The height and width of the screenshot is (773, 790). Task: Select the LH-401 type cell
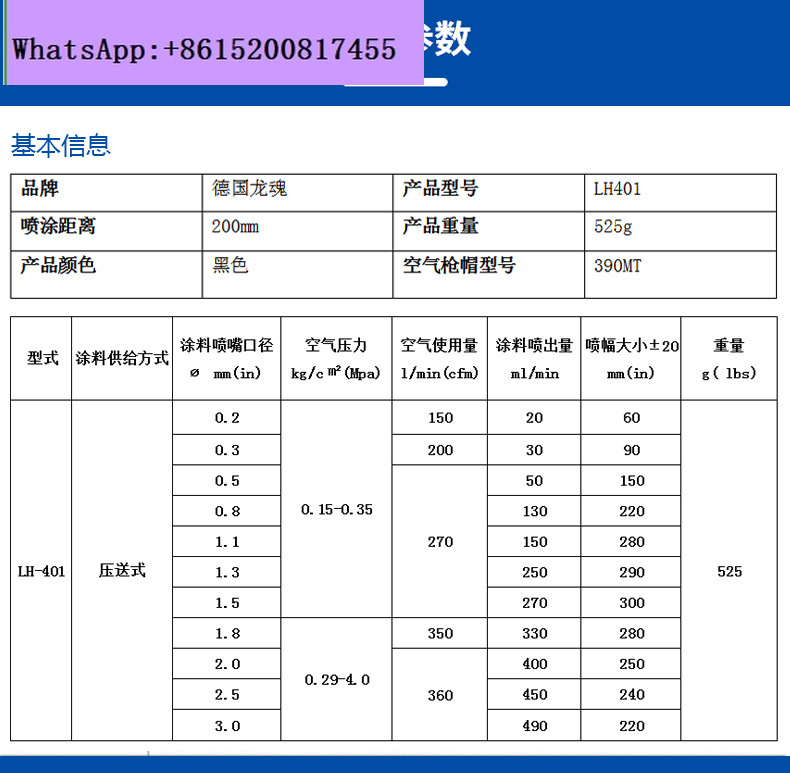(x=41, y=571)
